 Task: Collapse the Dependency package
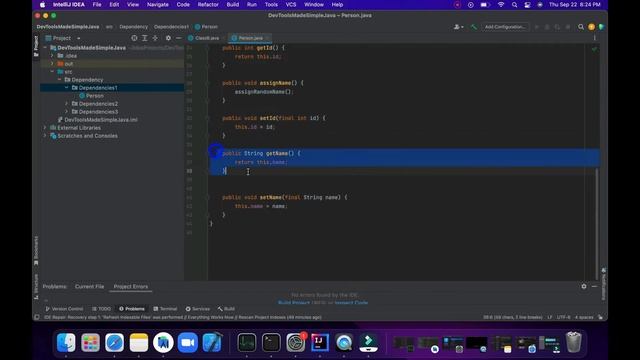(60, 80)
